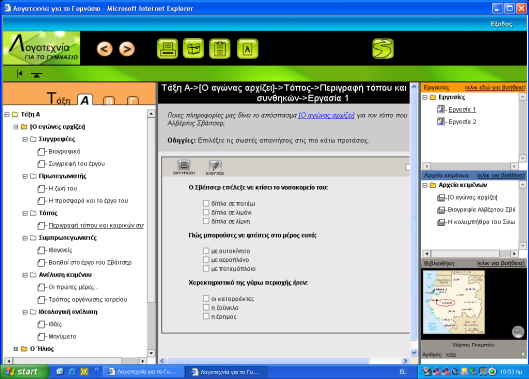Click the page icon next to Βιογραφικό

pyautogui.click(x=41, y=152)
